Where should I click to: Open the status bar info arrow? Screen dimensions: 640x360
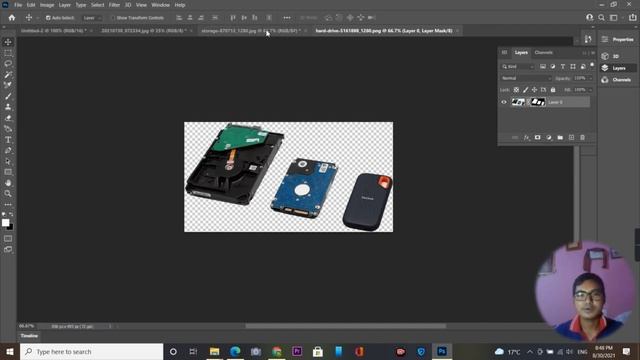pyautogui.click(x=110, y=326)
